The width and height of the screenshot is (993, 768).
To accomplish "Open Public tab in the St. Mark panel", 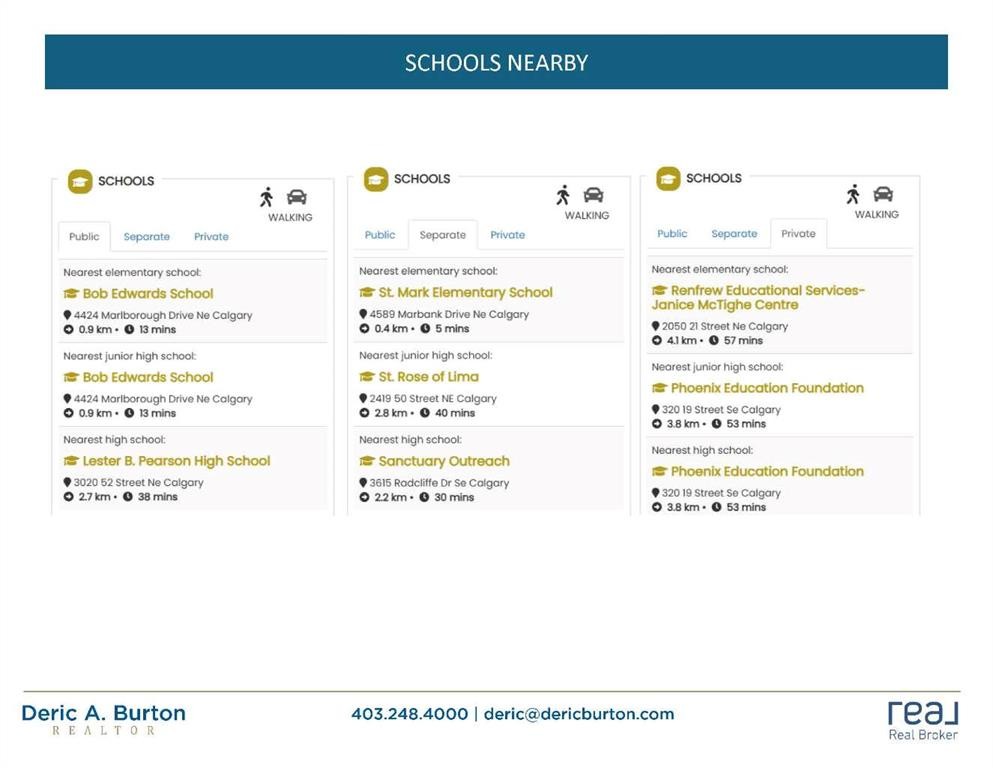I will [x=380, y=235].
